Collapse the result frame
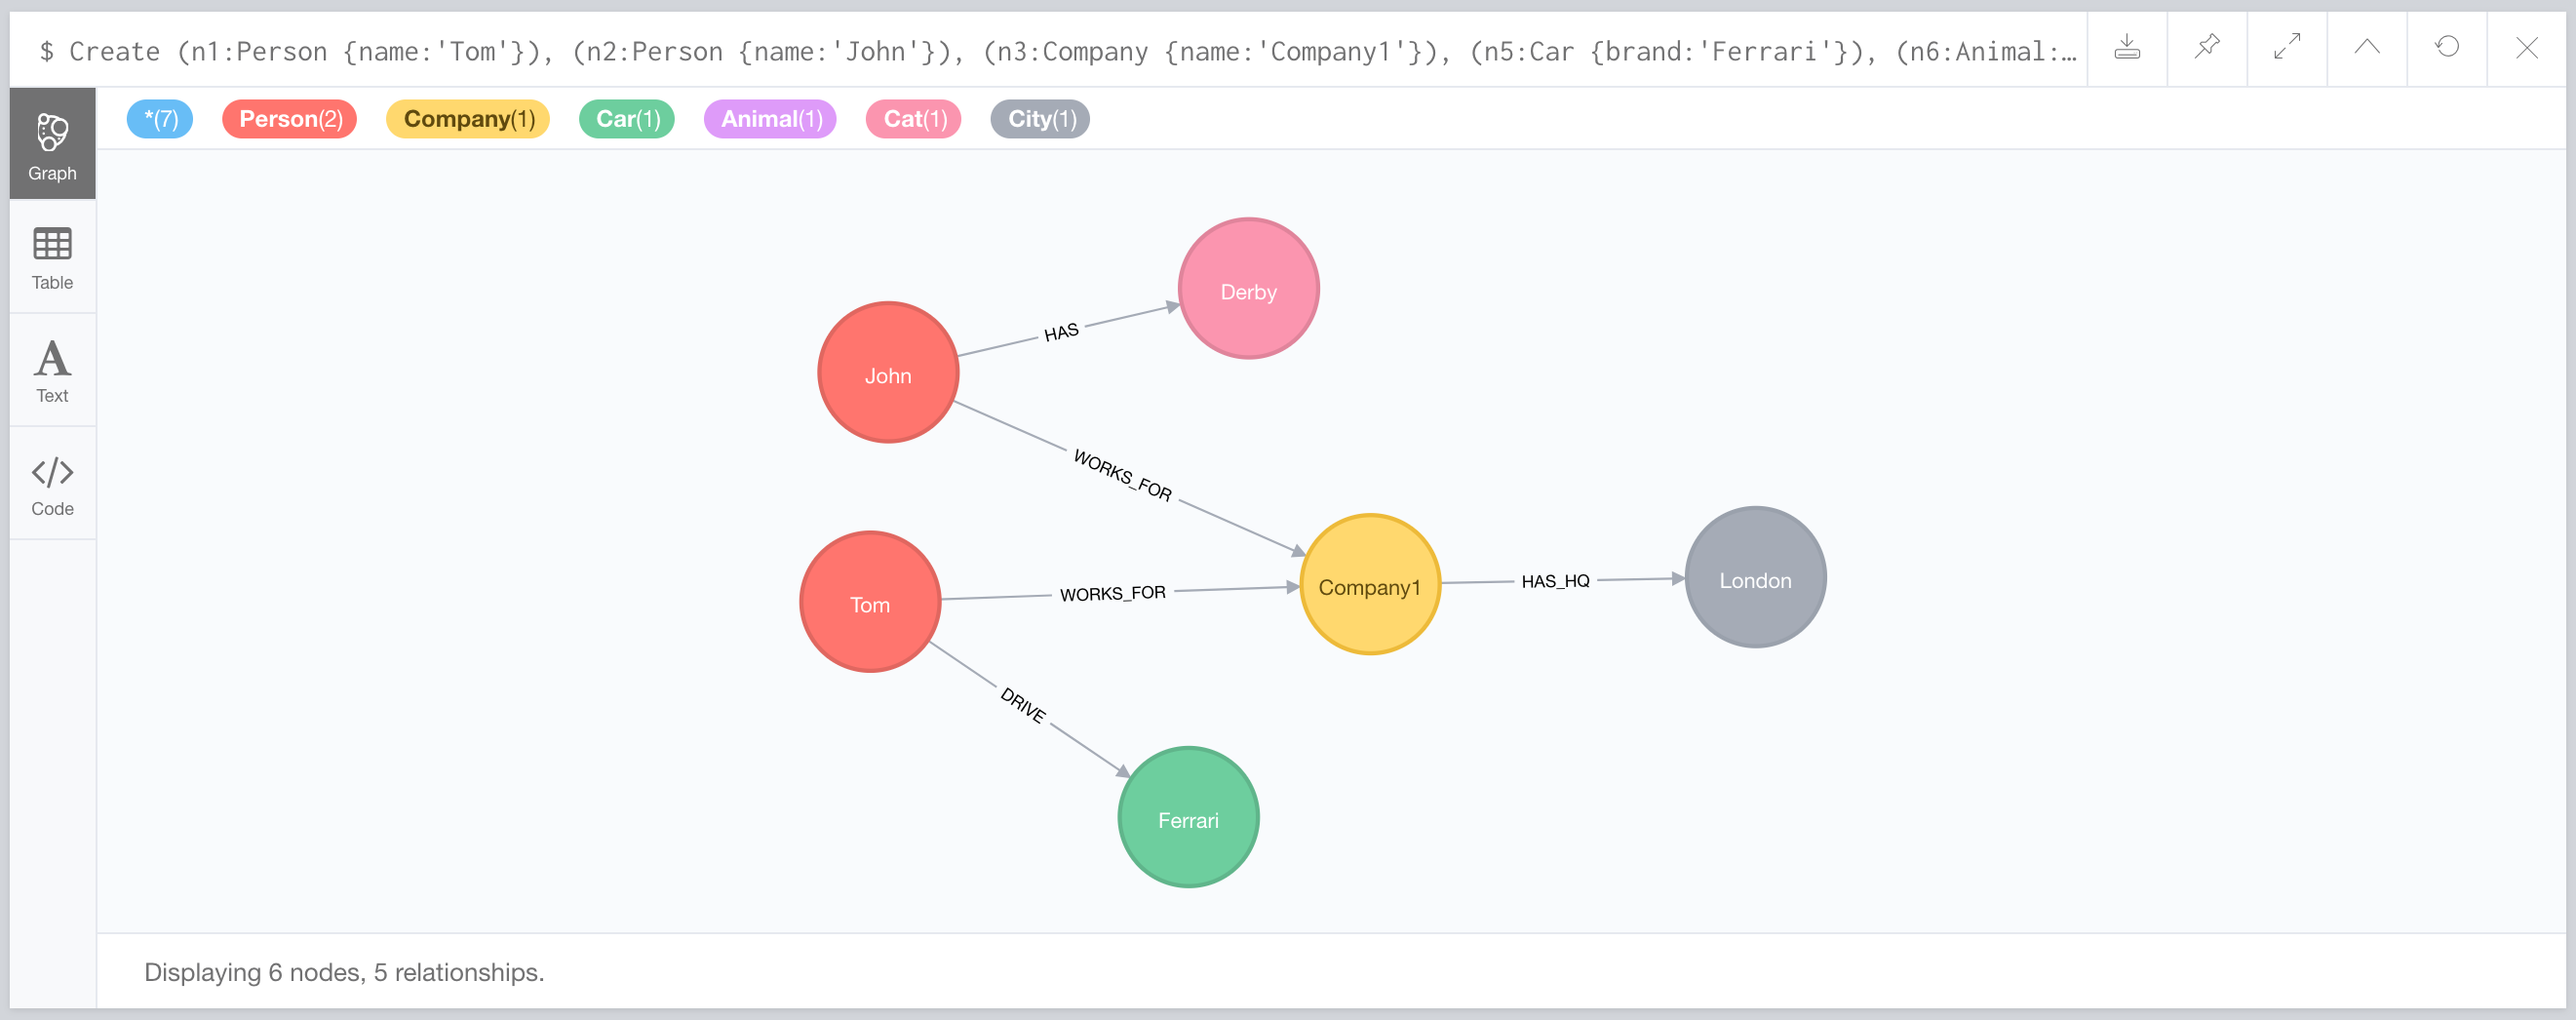This screenshot has height=1020, width=2576. (x=2367, y=47)
